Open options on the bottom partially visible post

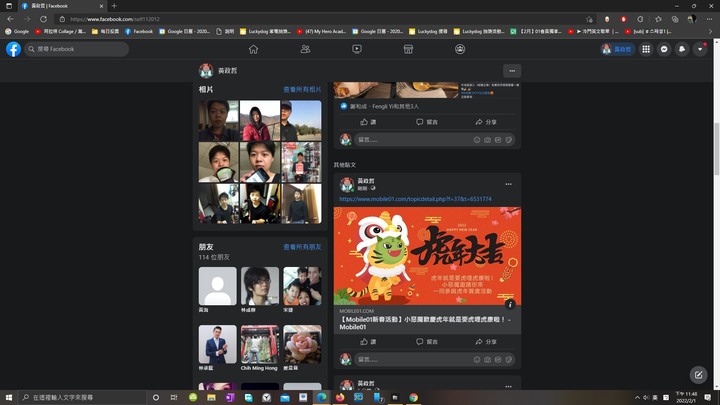point(508,387)
